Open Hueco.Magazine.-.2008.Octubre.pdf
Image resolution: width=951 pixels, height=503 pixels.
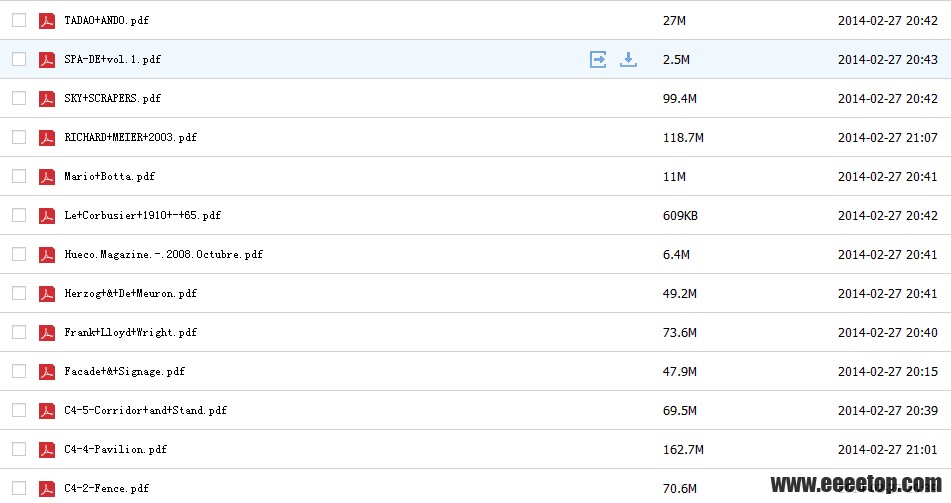click(x=163, y=254)
